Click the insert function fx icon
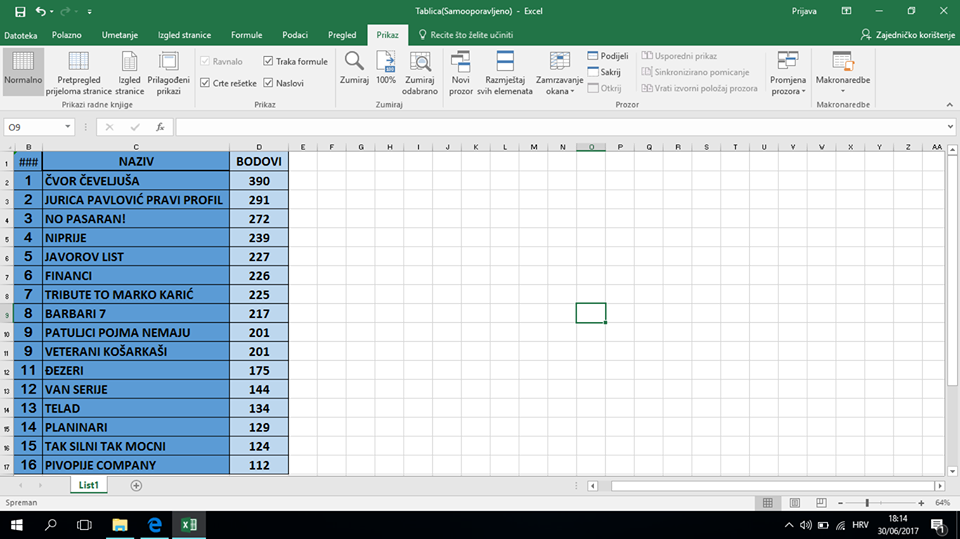 160,127
